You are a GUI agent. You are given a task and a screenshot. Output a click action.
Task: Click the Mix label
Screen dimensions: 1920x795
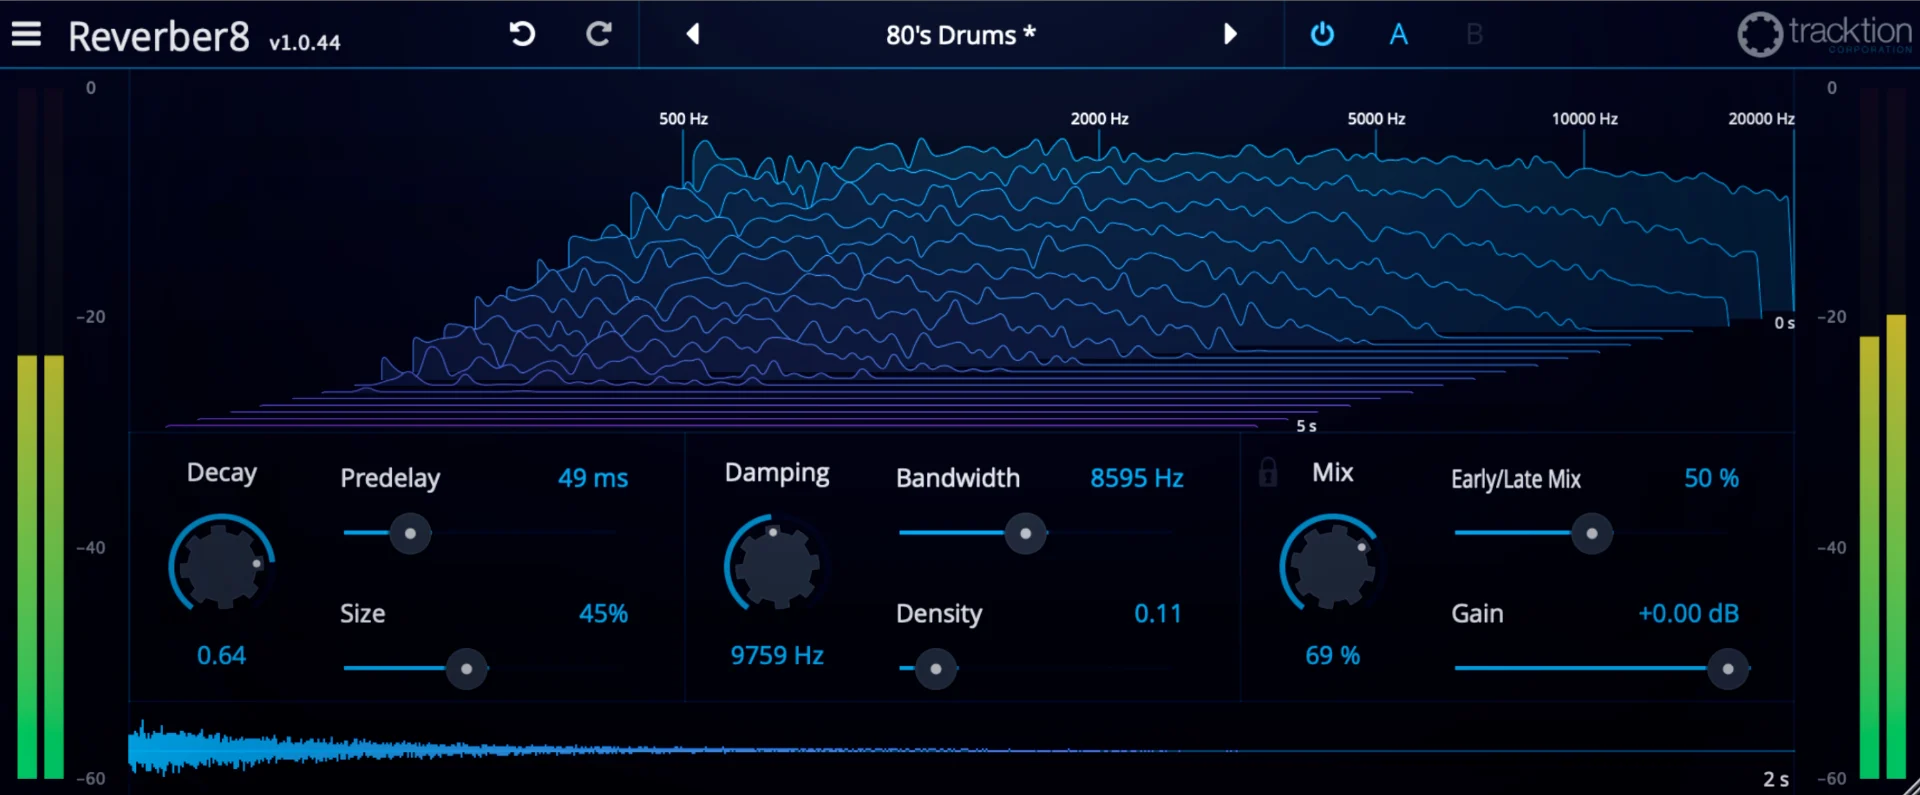[1333, 472]
